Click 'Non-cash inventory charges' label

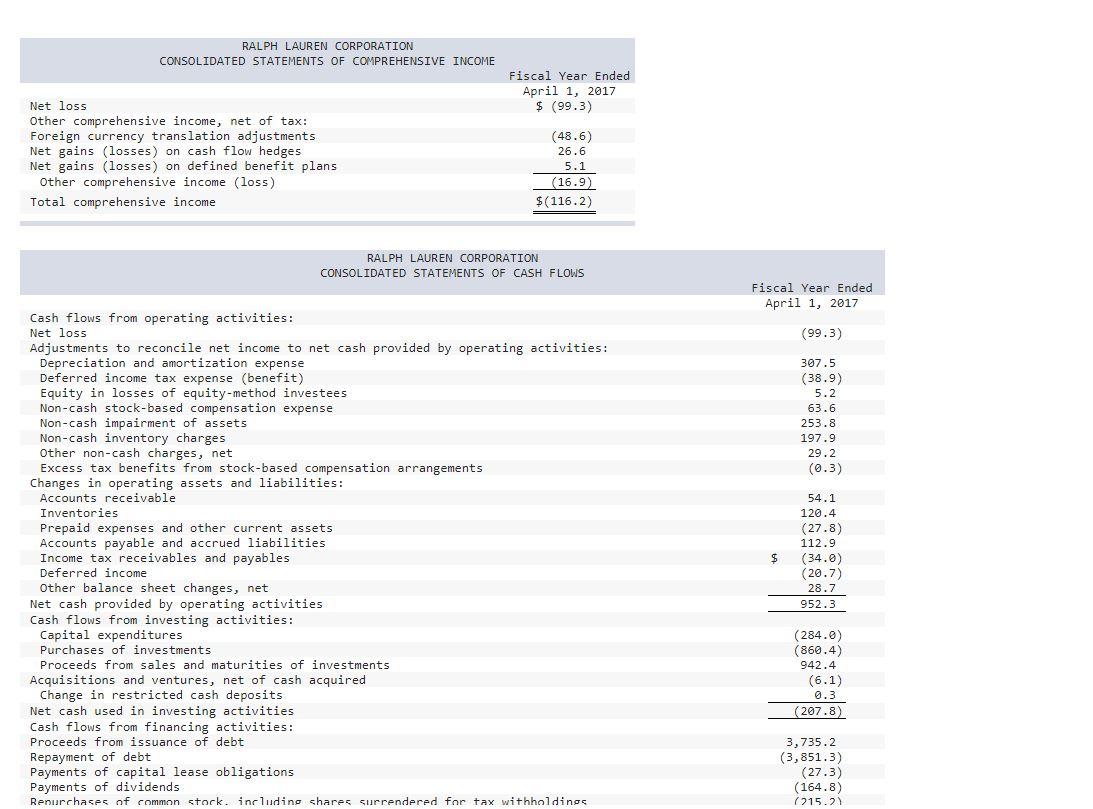click(x=132, y=438)
